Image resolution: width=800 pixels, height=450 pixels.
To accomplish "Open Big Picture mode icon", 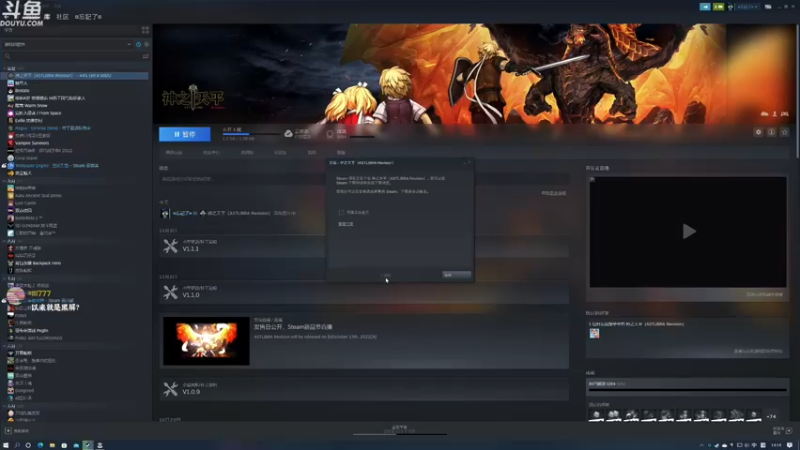I will click(x=768, y=7).
